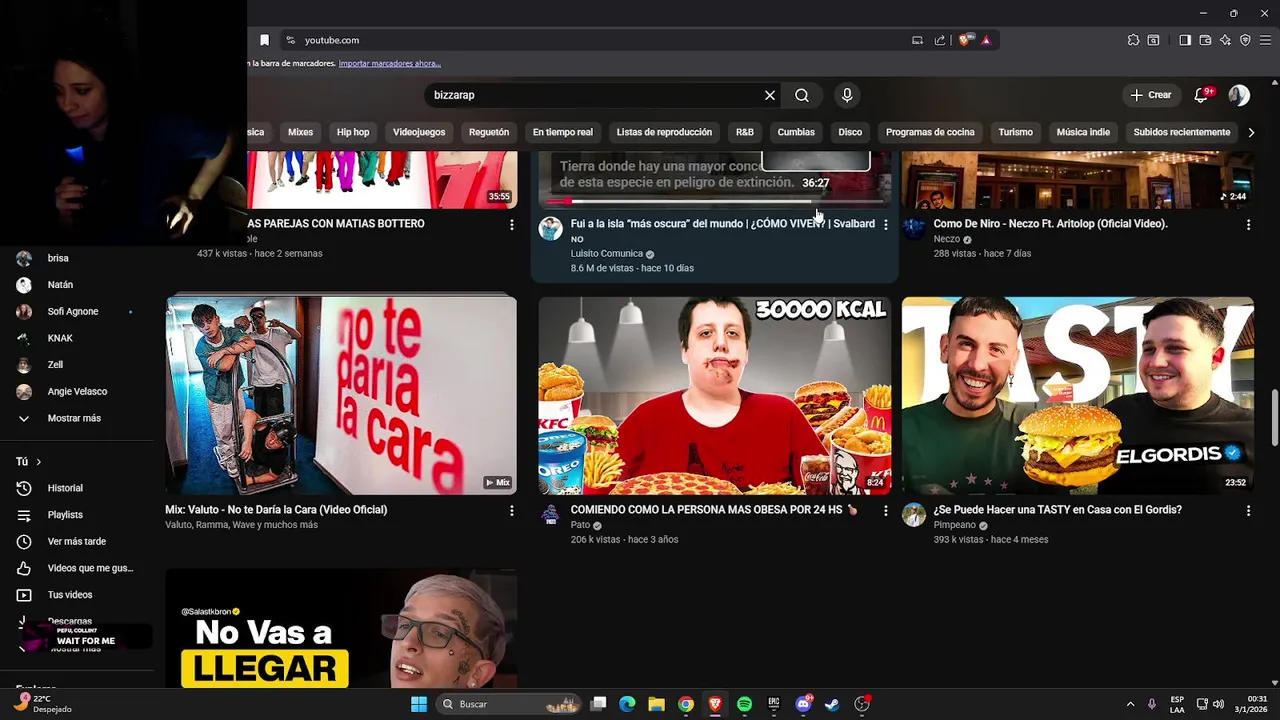Clear the search box with the X
The image size is (1280, 720).
pyautogui.click(x=770, y=95)
